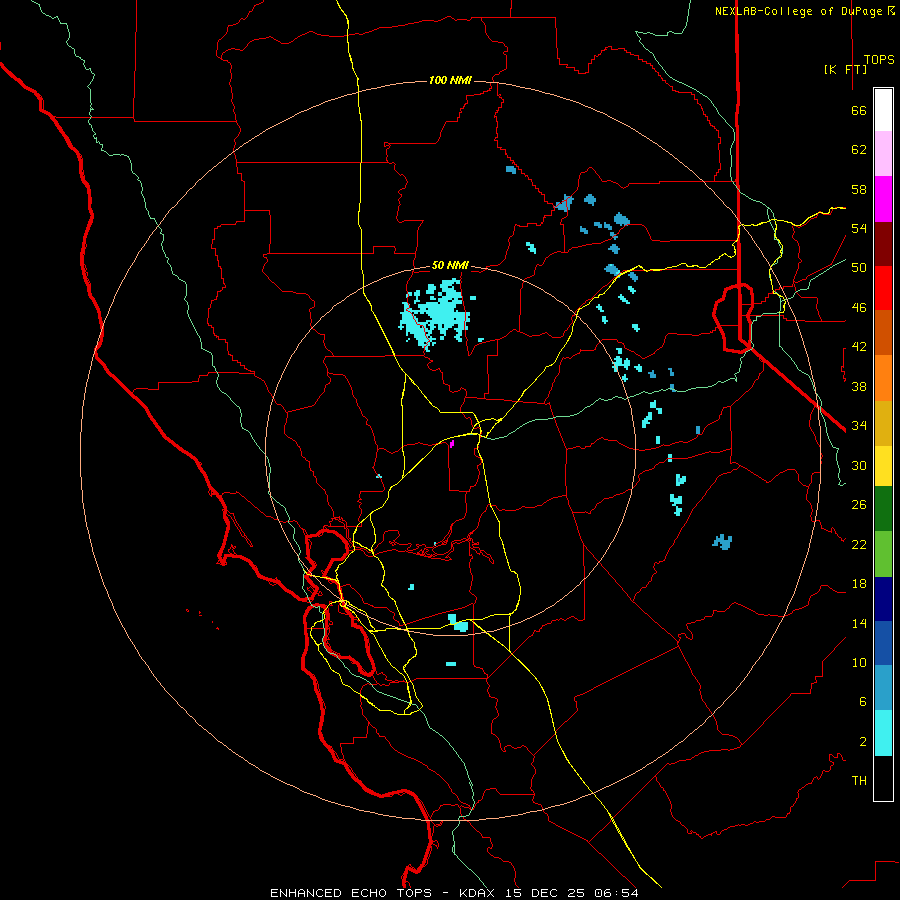Click the 66 legend value label
The image size is (900, 900).
click(859, 111)
